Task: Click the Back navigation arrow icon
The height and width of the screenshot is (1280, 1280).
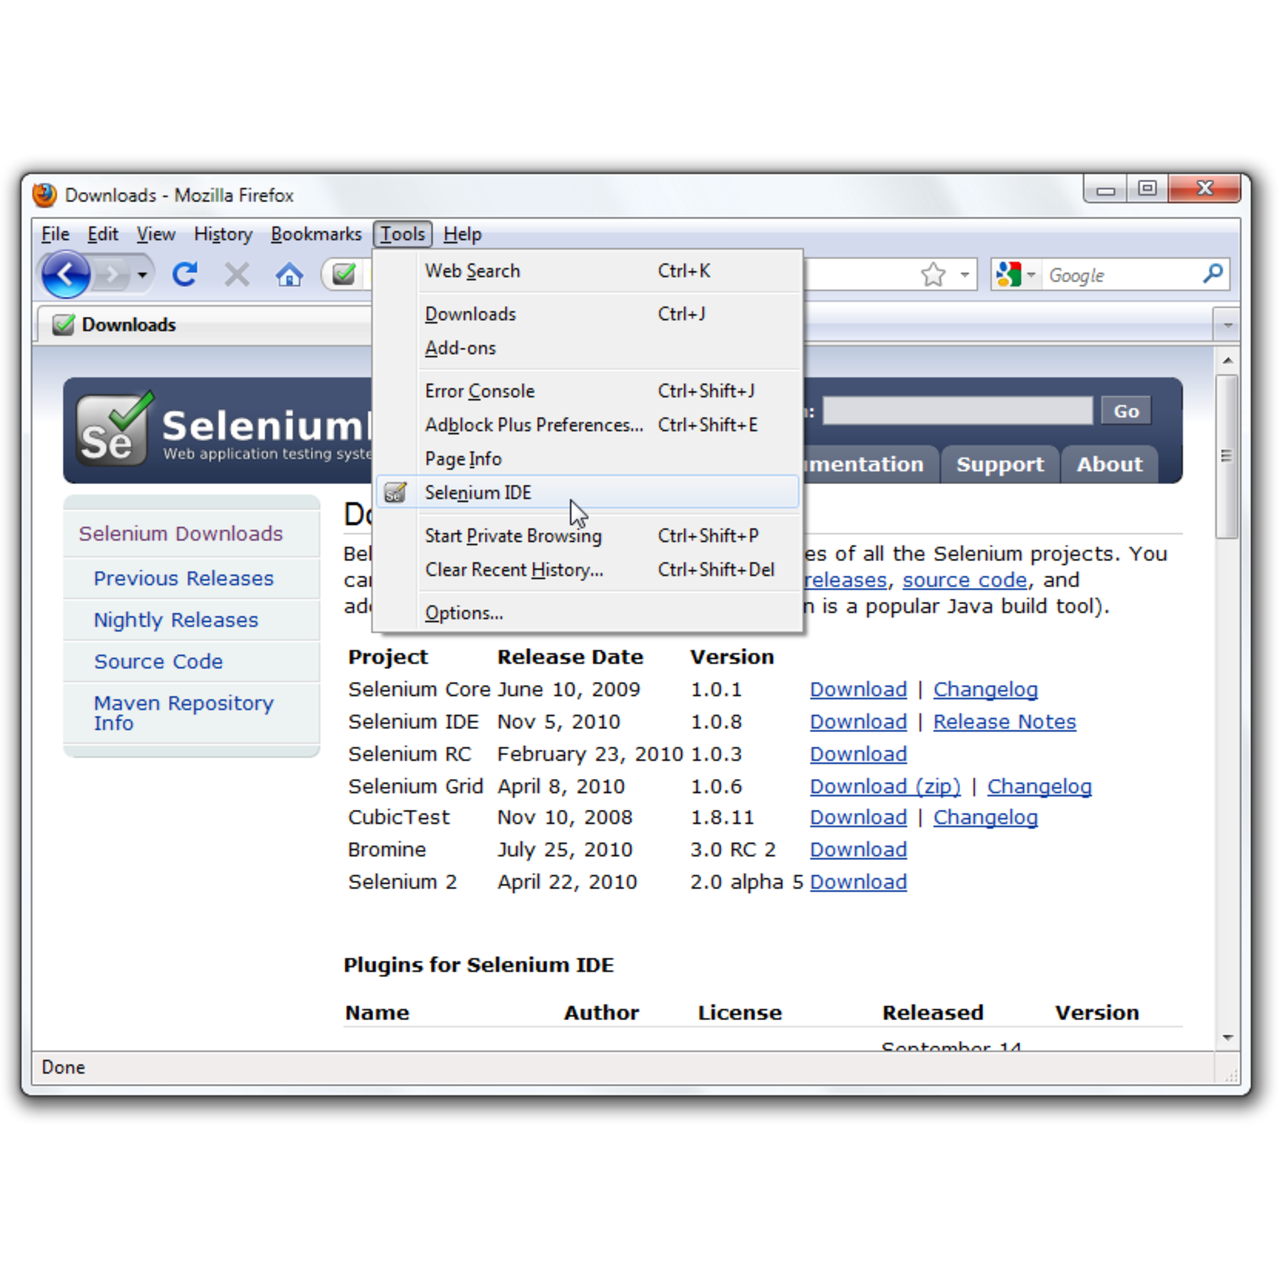Action: pos(64,274)
